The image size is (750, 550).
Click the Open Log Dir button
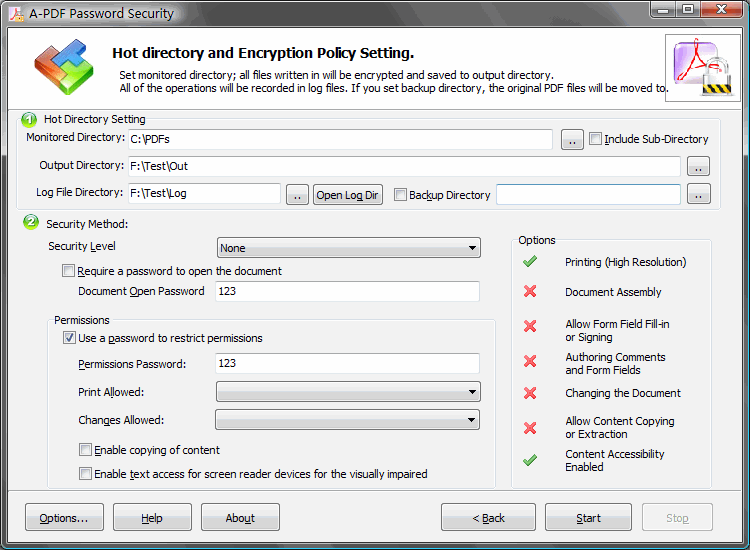point(348,195)
